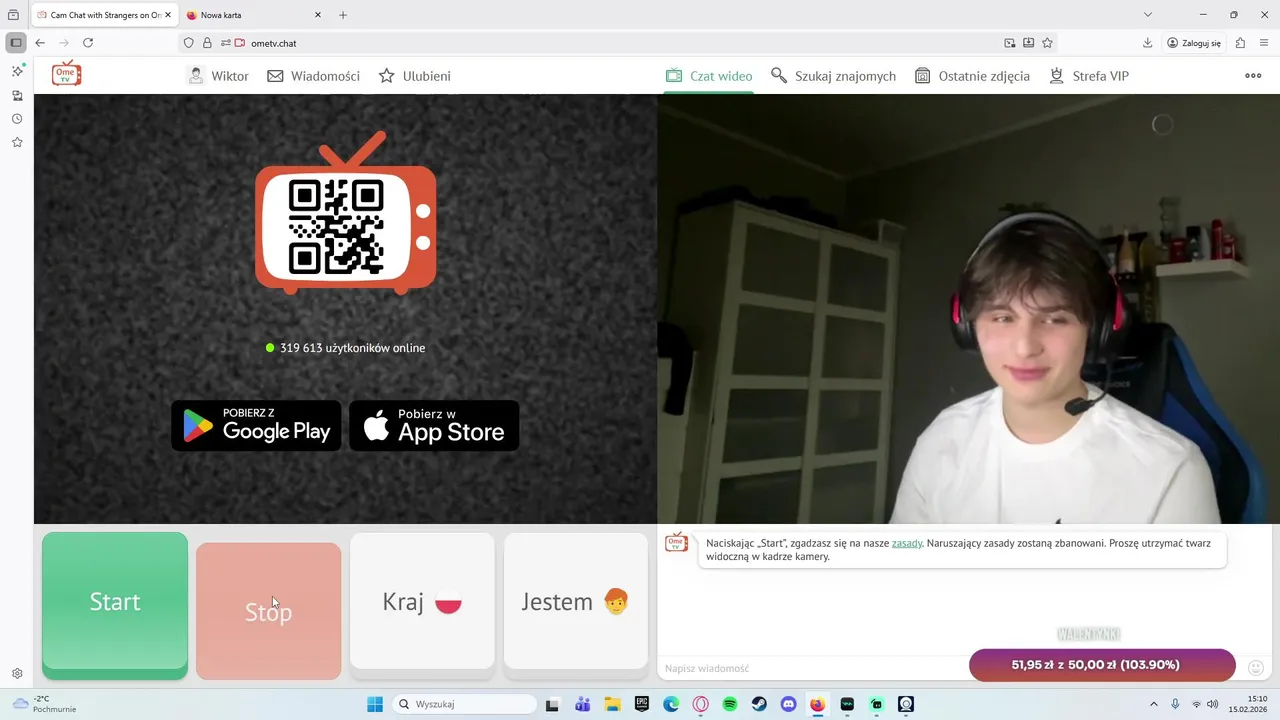Image resolution: width=1280 pixels, height=720 pixels.
Task: Click the OmeTV avatar beside the rules message
Action: pos(677,542)
